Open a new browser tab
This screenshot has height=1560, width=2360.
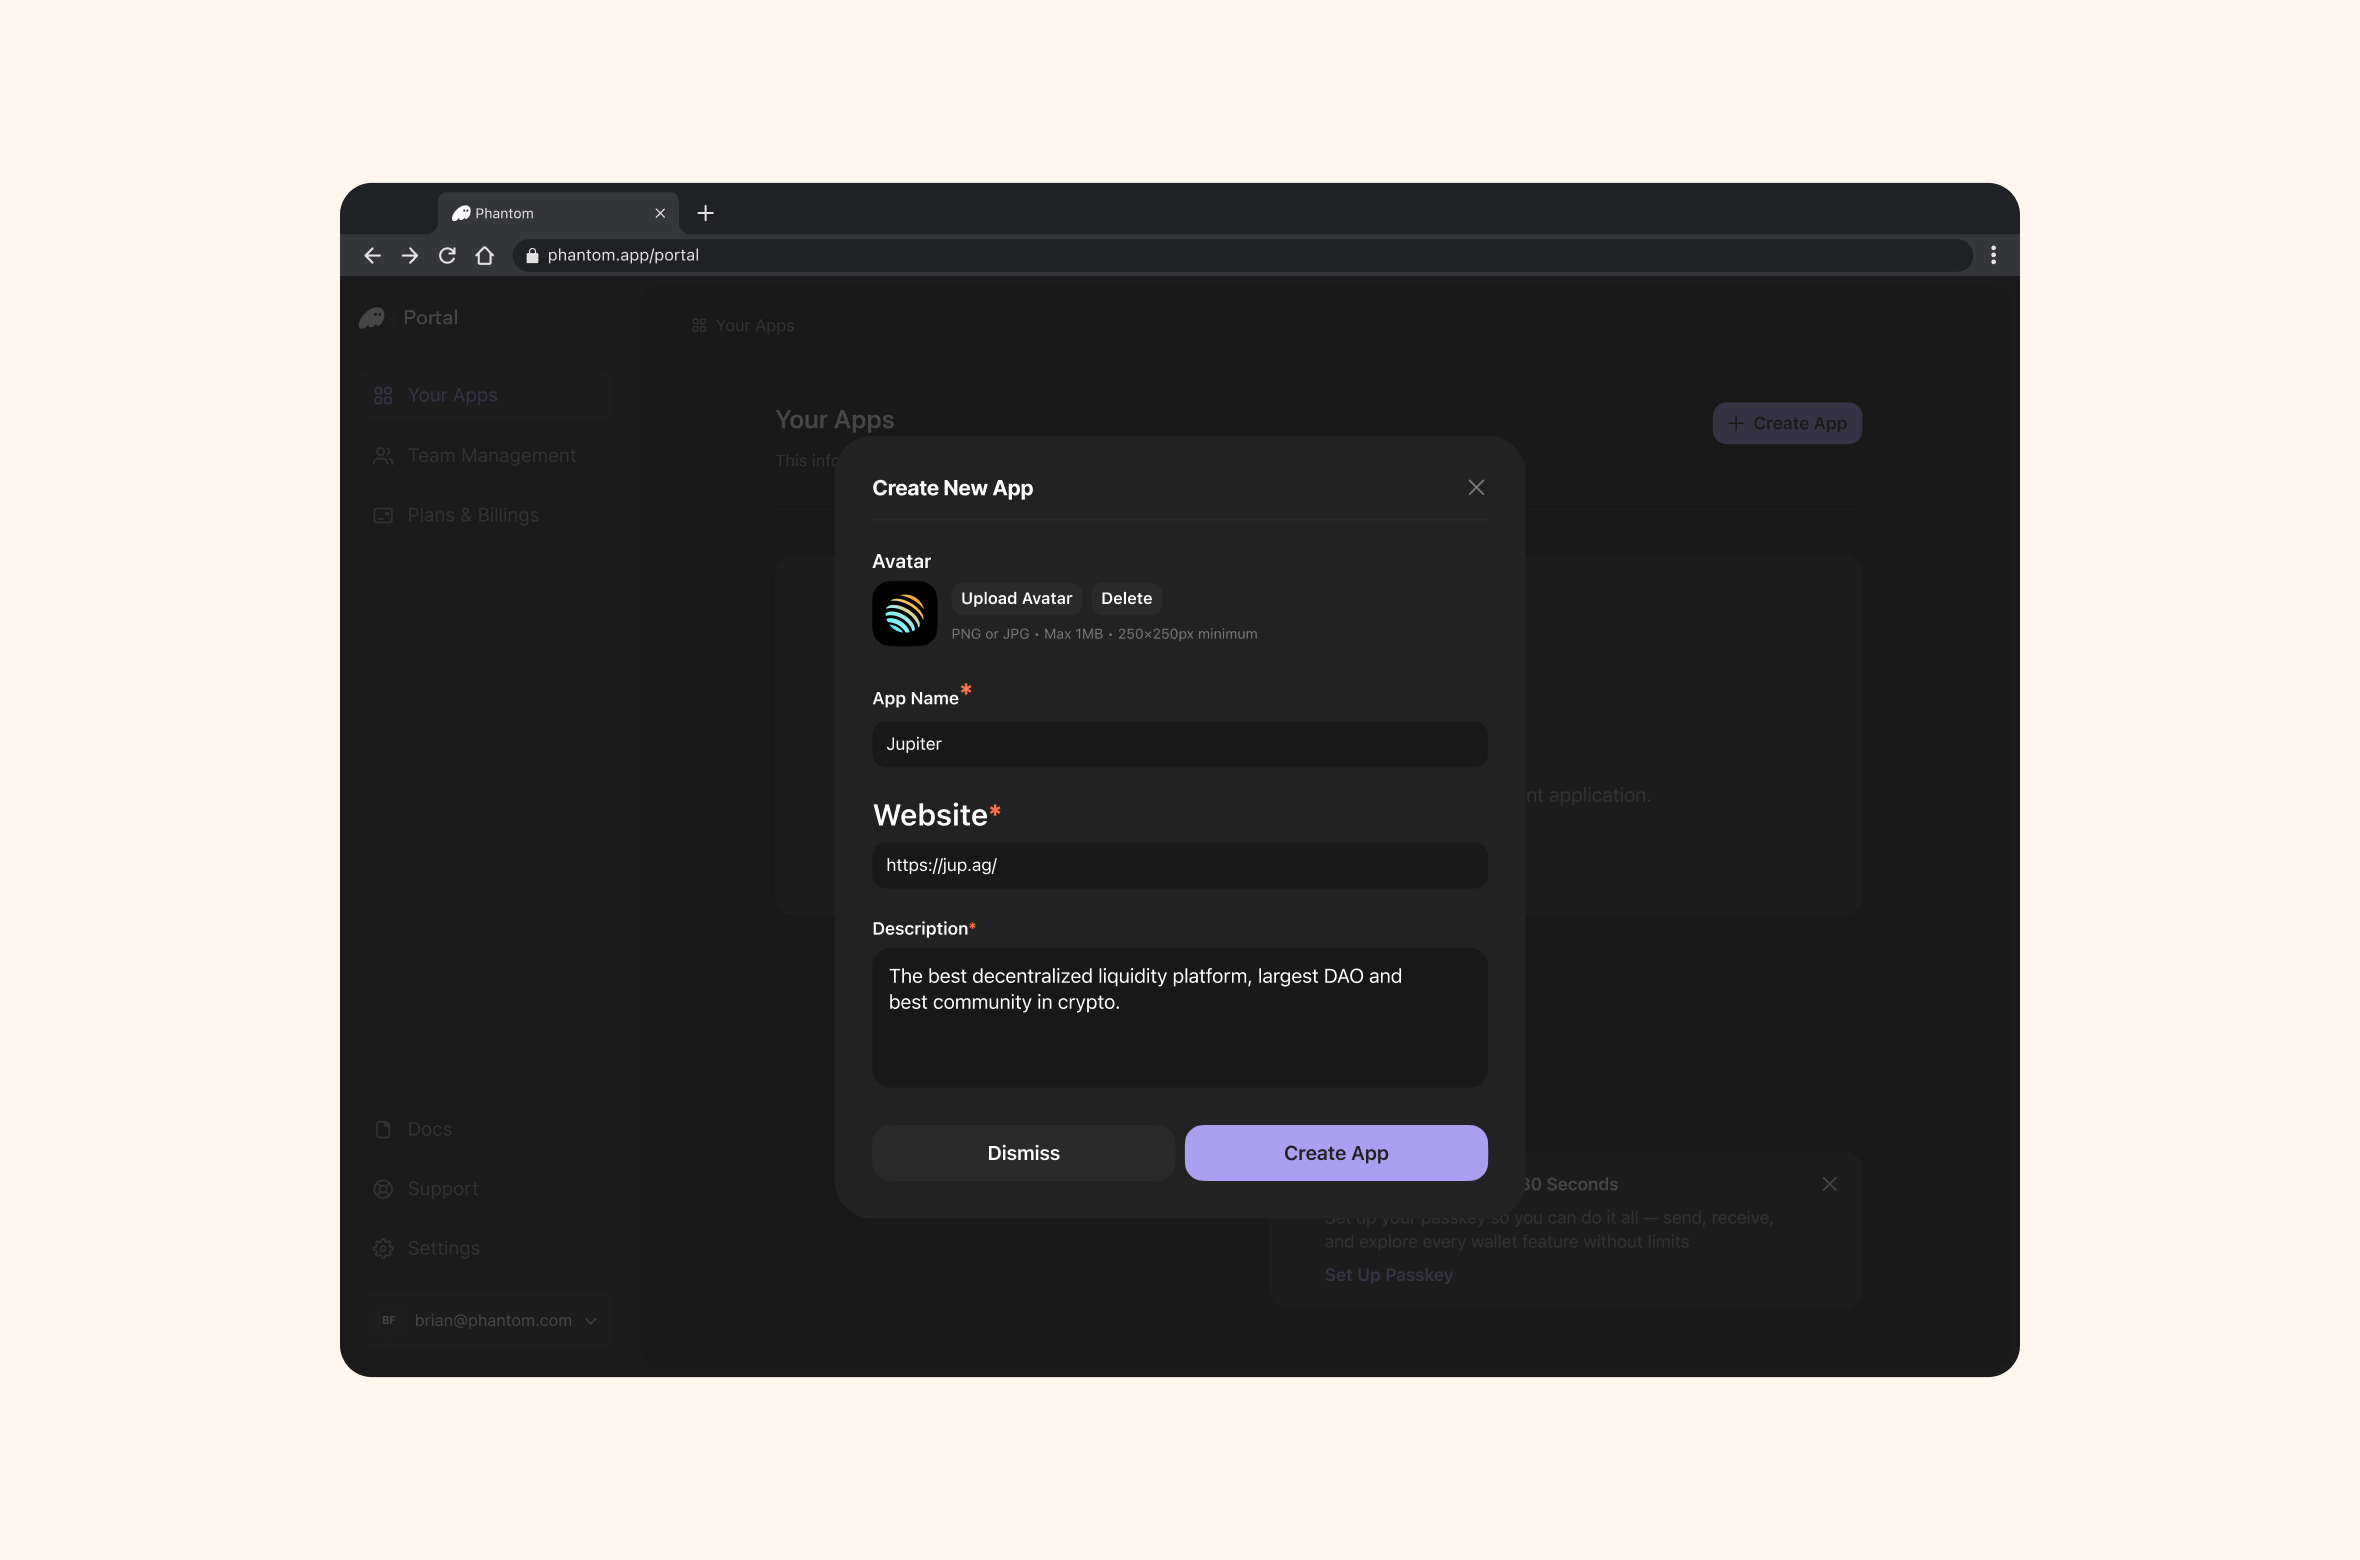705,213
